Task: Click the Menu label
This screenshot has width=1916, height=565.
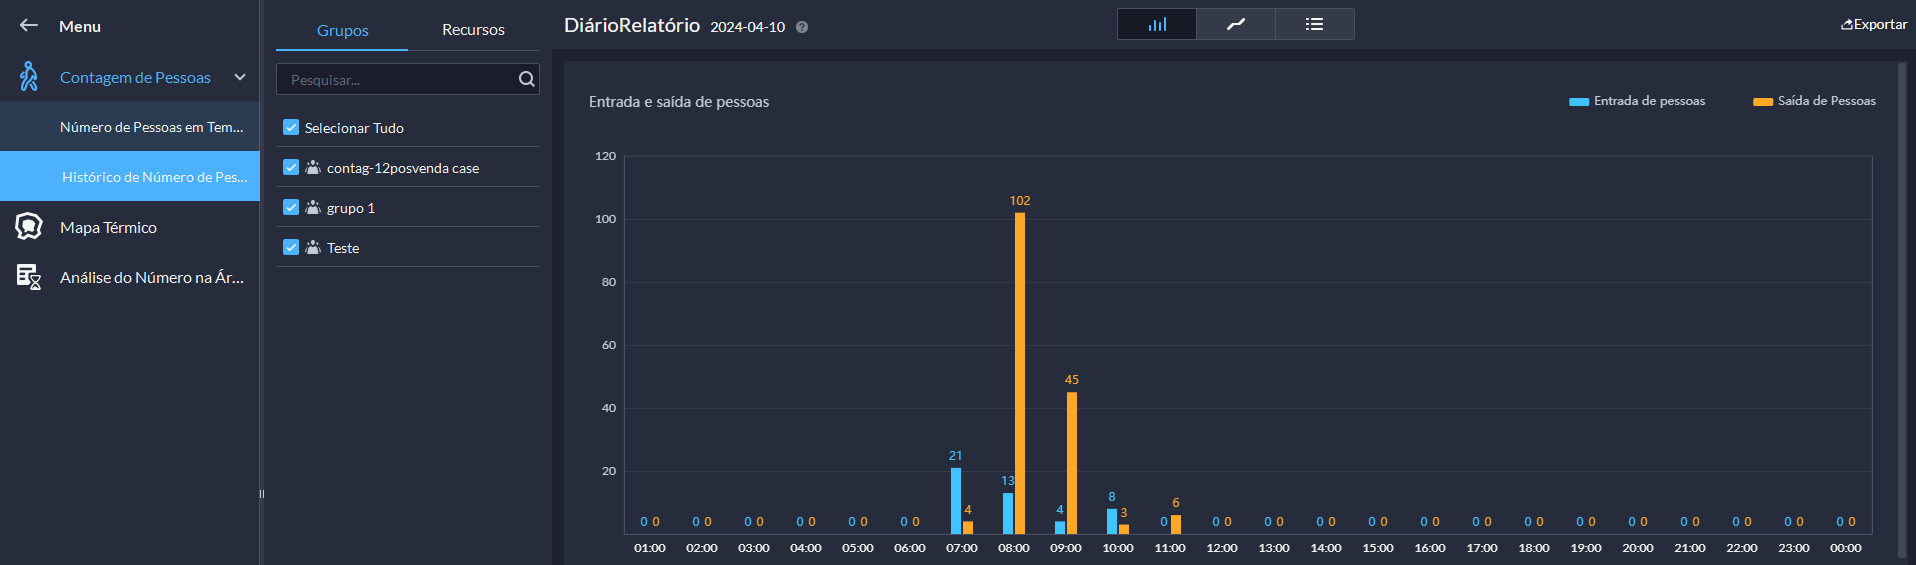Action: (80, 26)
